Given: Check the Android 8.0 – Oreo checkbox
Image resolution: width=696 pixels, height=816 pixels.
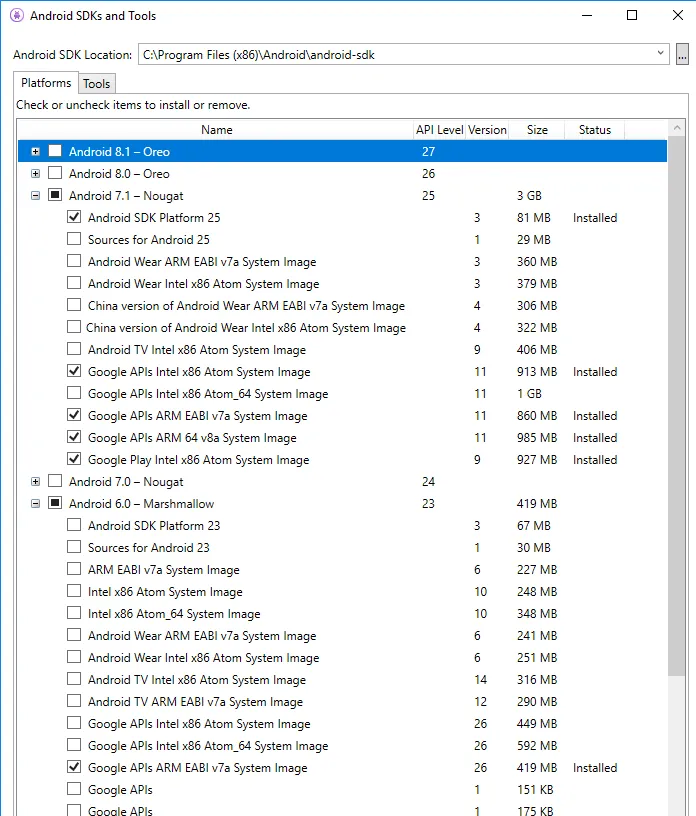Looking at the screenshot, I should pos(55,173).
